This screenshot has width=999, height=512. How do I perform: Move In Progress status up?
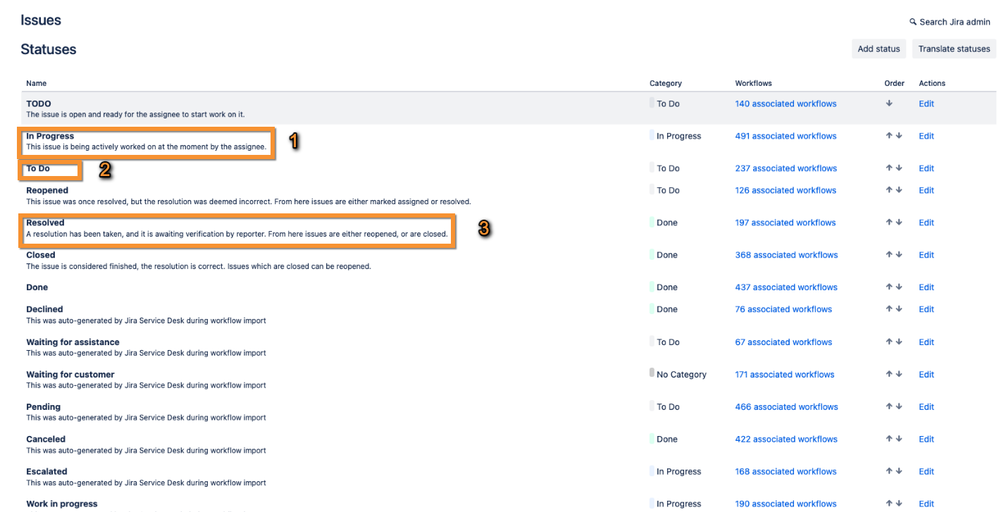(889, 136)
